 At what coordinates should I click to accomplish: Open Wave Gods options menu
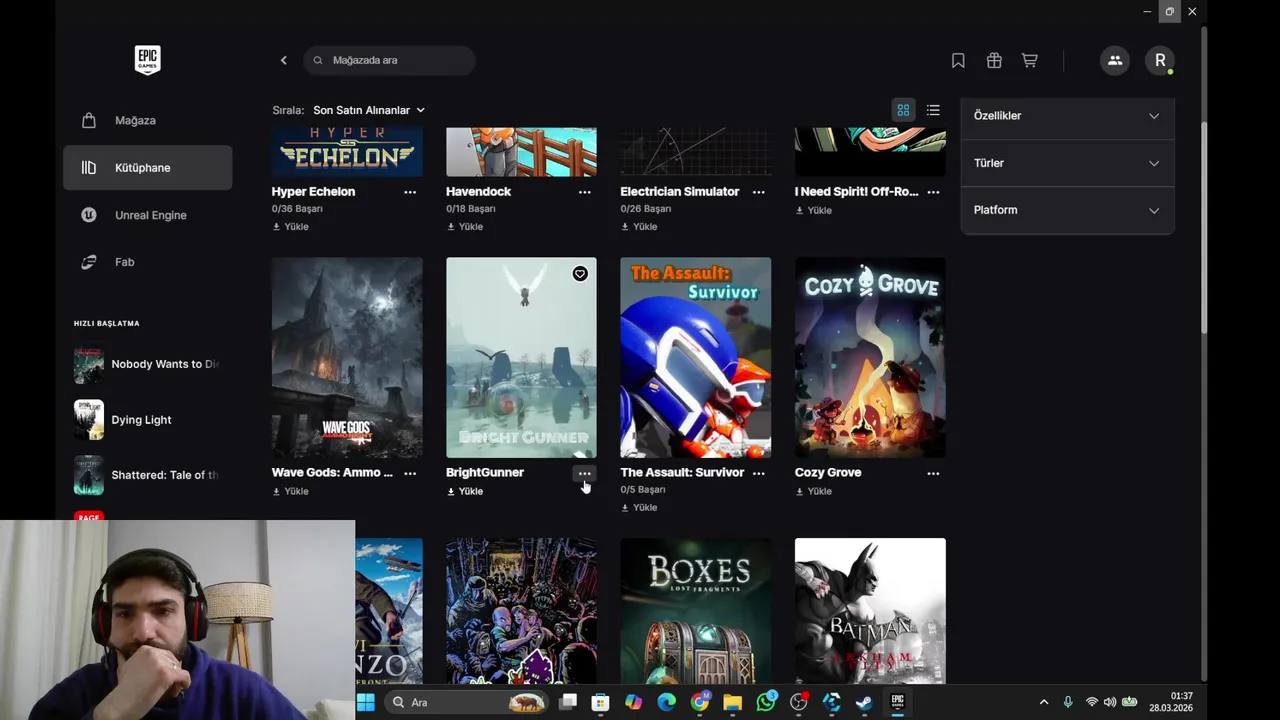[410, 473]
